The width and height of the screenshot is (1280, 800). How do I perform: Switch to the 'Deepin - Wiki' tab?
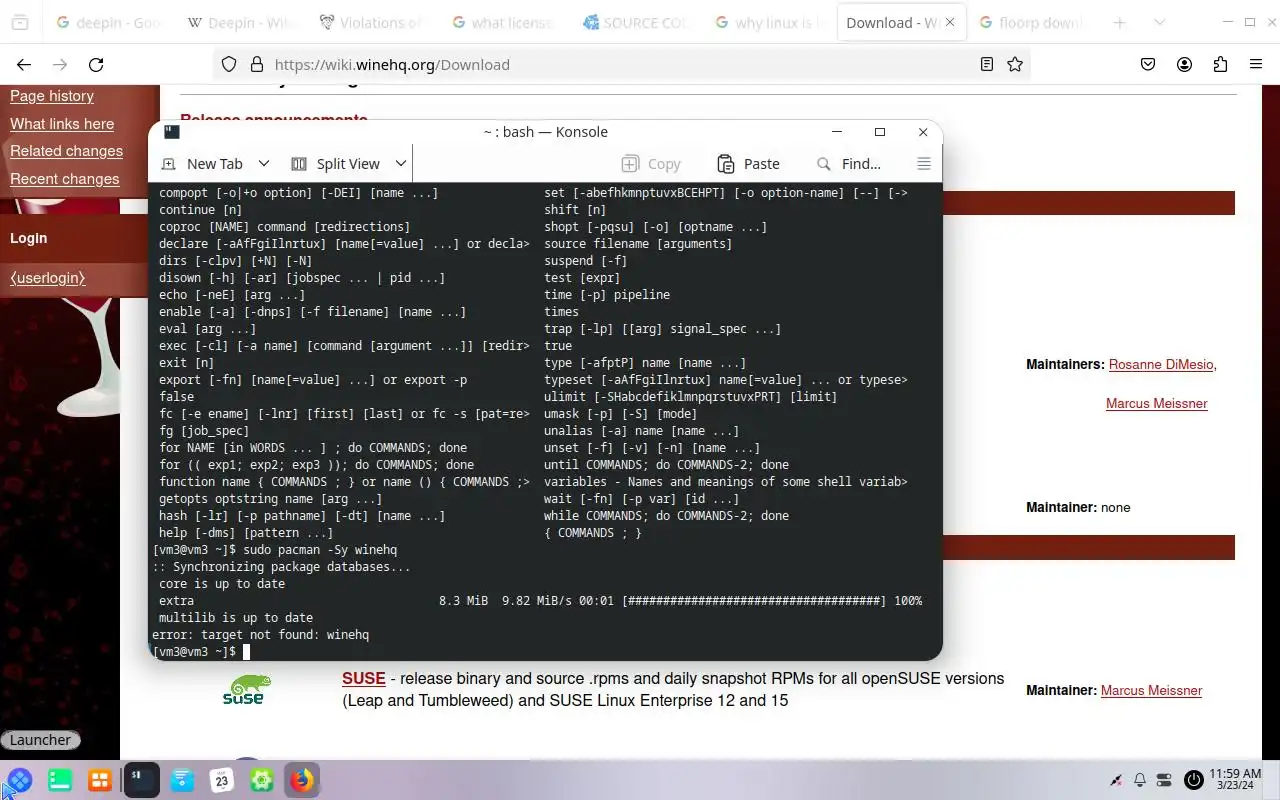click(x=239, y=22)
